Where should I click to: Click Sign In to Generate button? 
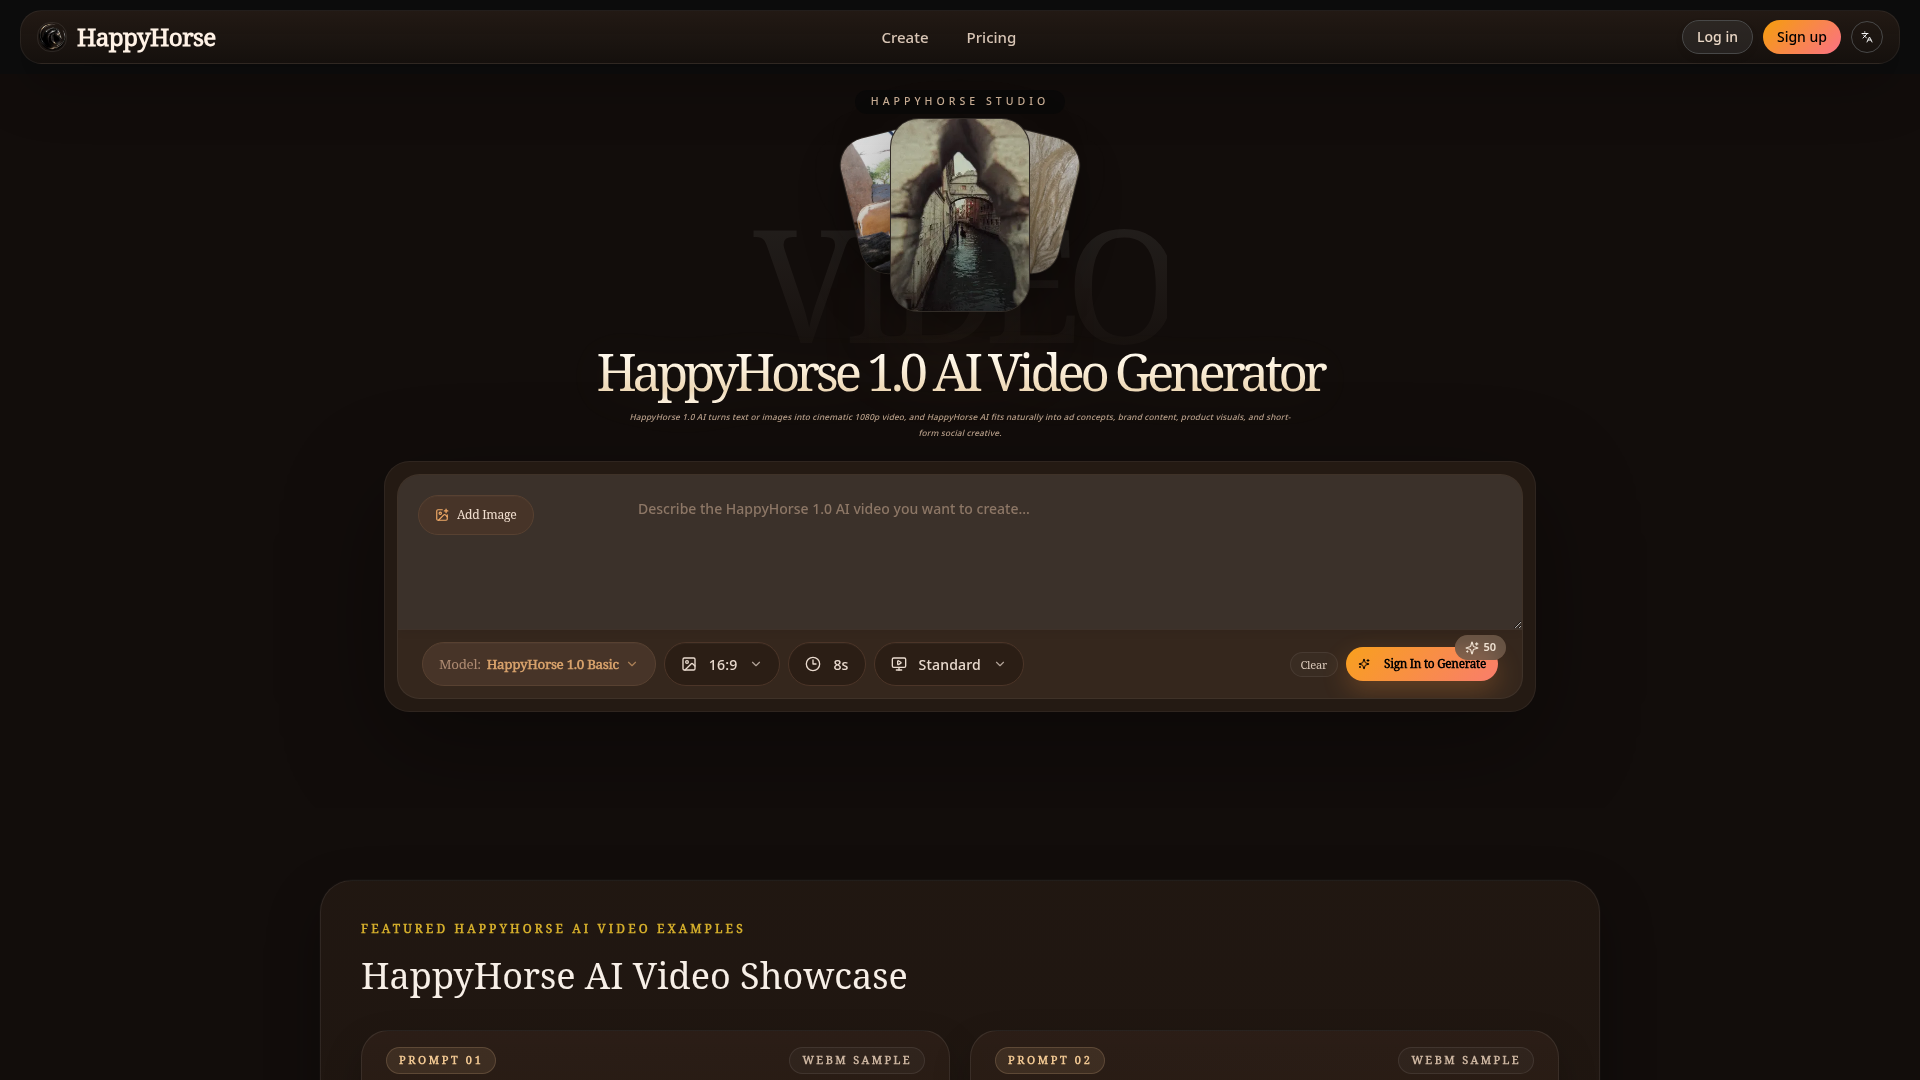click(x=1421, y=664)
